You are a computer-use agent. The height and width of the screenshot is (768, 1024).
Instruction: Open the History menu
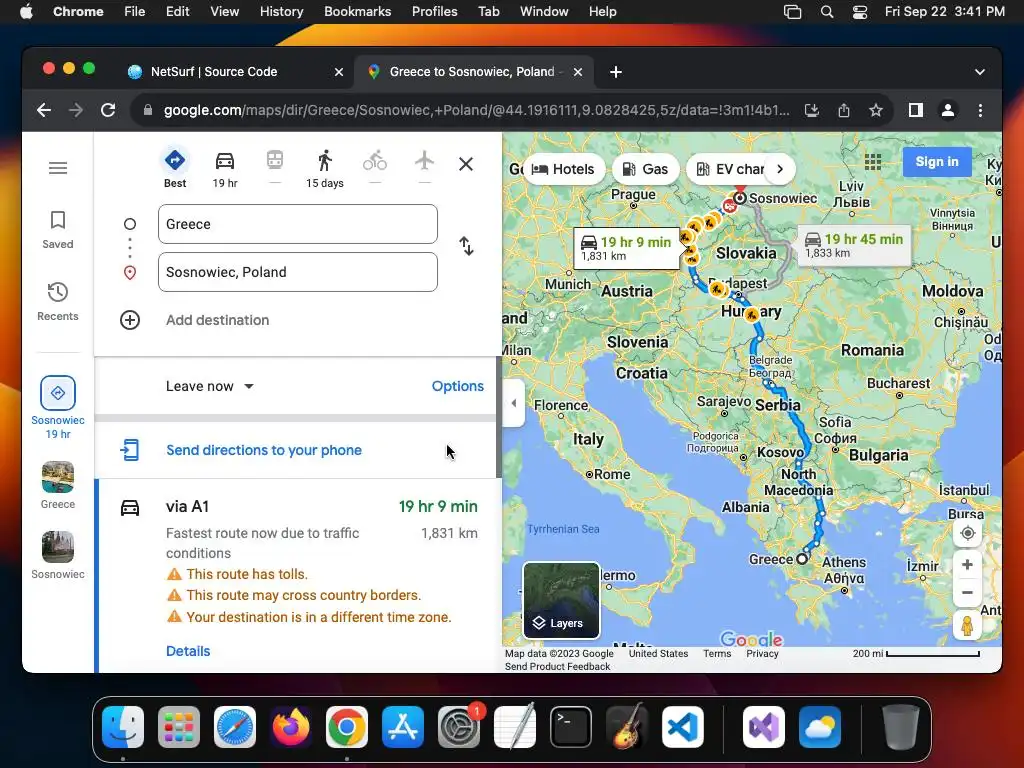pos(281,12)
